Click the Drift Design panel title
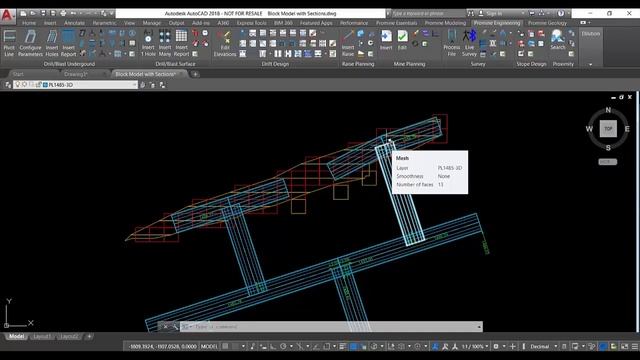The image size is (640, 360). pos(275,64)
